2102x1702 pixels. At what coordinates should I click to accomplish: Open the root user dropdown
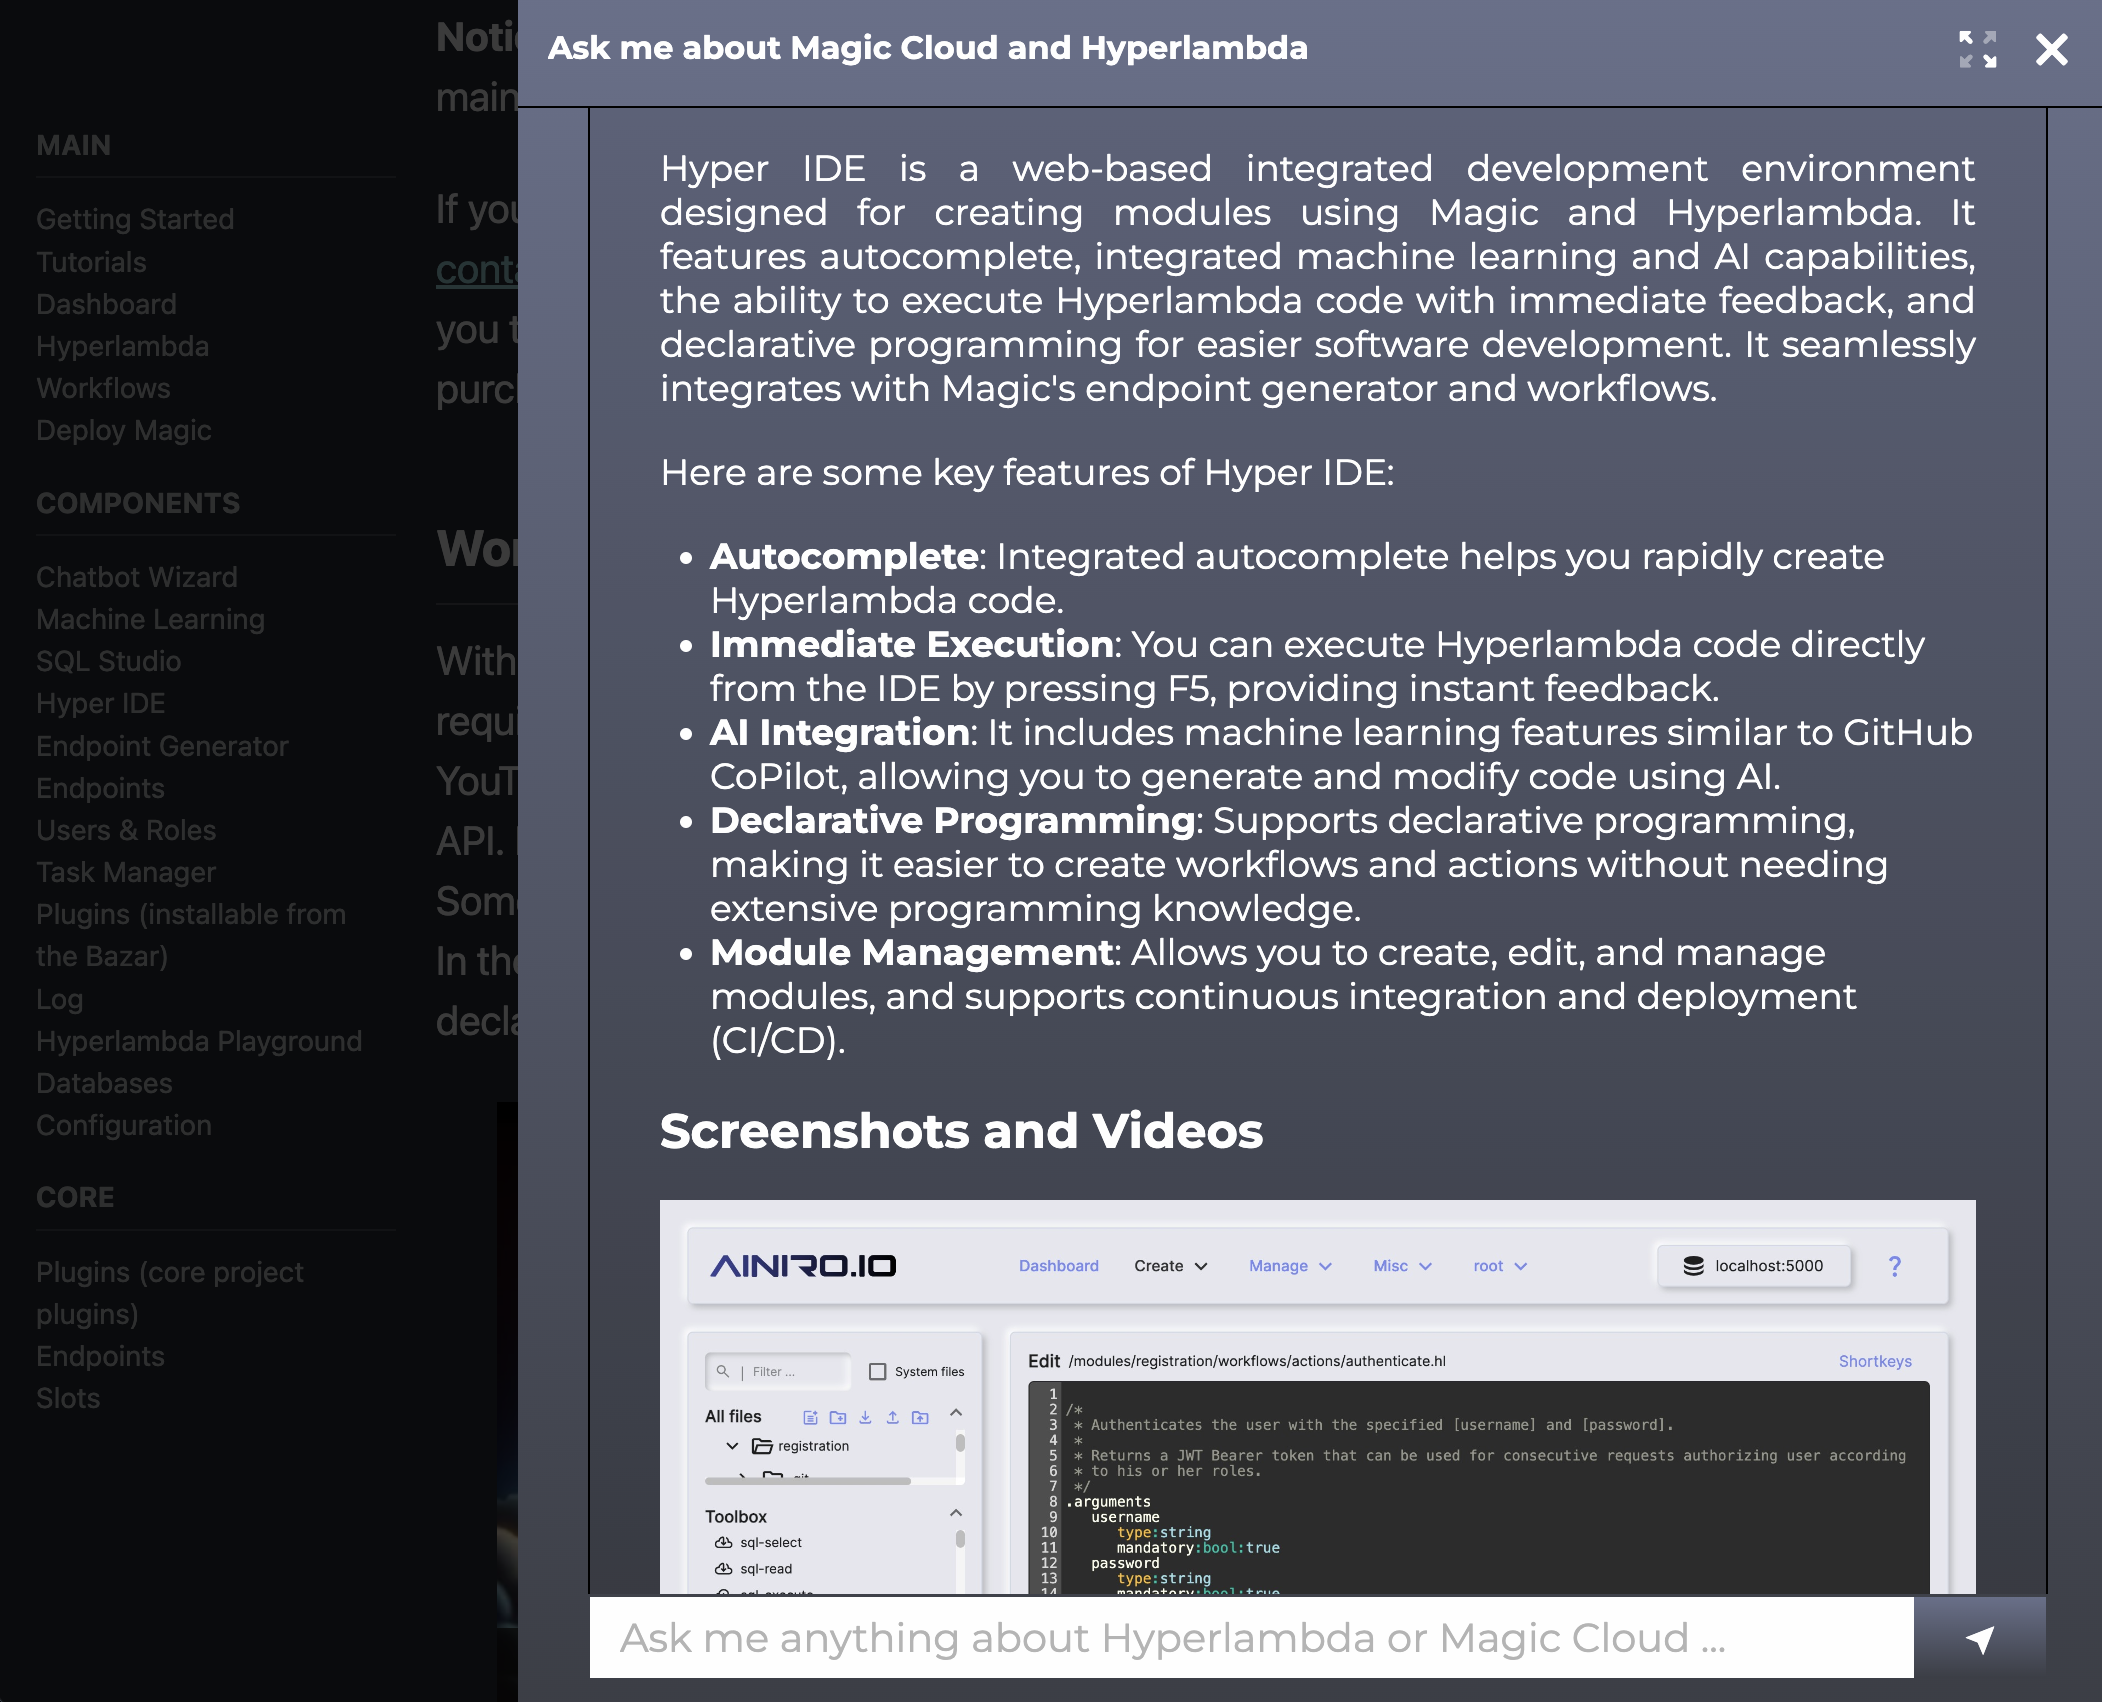pos(1500,1266)
